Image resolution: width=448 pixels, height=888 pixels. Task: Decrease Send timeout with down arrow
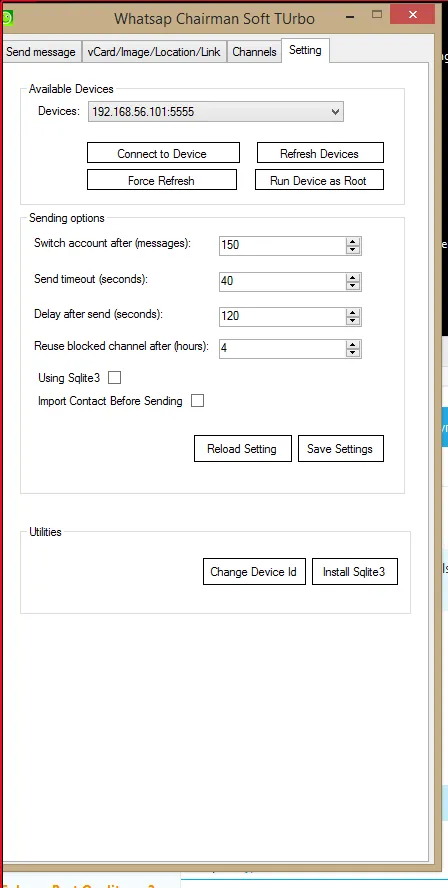[353, 286]
